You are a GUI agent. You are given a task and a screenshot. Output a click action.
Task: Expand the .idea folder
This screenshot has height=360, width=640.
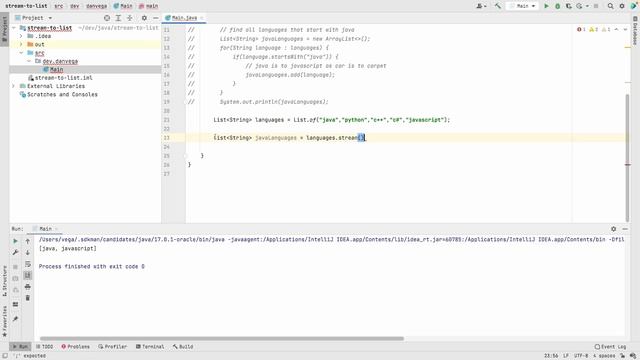pos(21,36)
